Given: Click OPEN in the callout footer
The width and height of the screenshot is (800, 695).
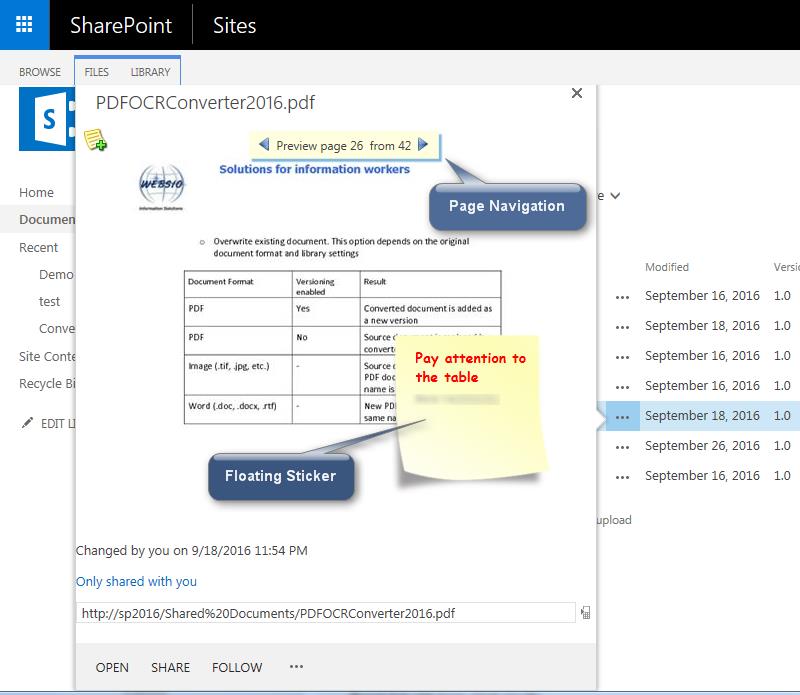Looking at the screenshot, I should tap(112, 667).
